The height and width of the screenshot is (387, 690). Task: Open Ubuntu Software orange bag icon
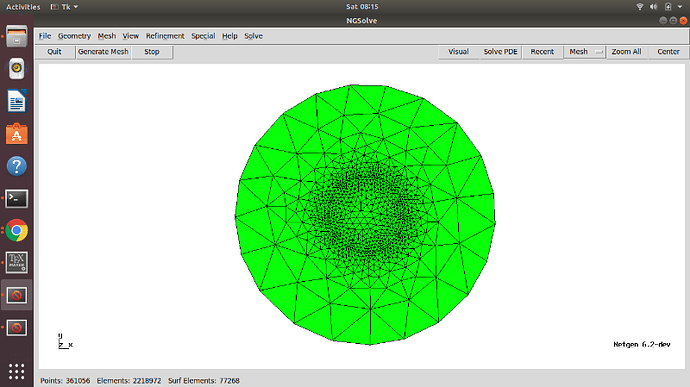pos(17,134)
